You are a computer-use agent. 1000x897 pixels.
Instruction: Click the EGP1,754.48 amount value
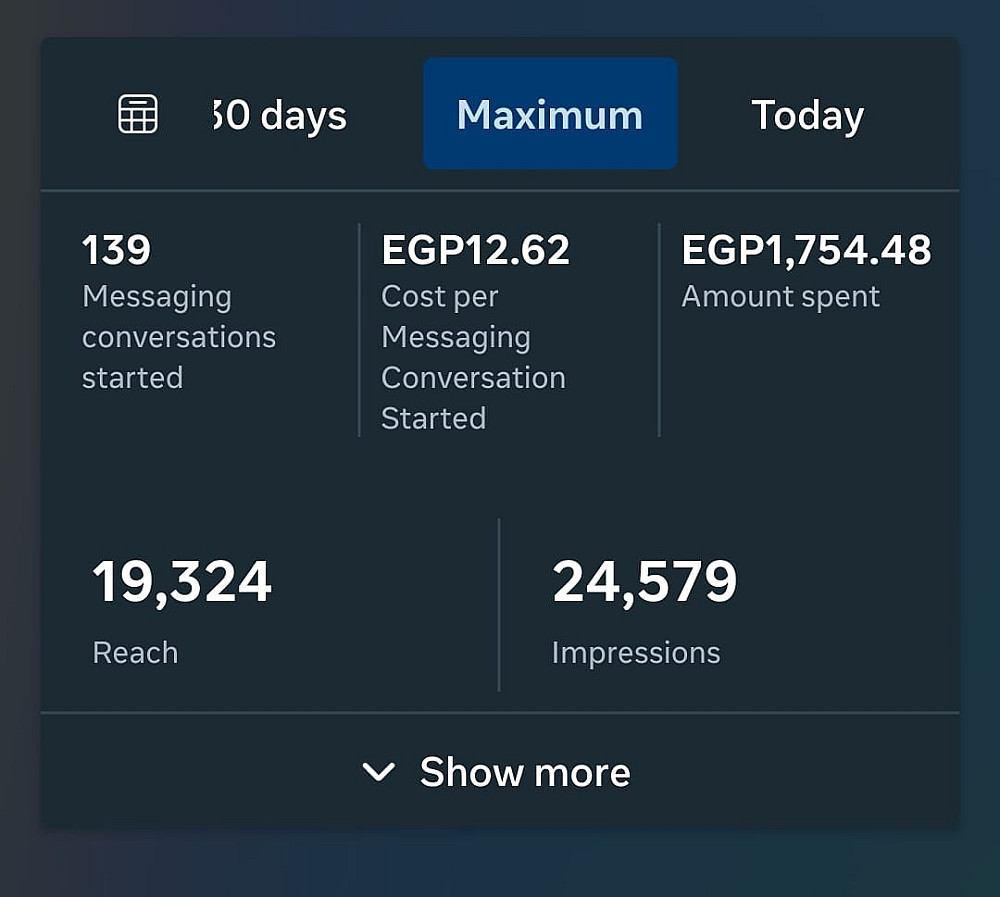point(806,250)
